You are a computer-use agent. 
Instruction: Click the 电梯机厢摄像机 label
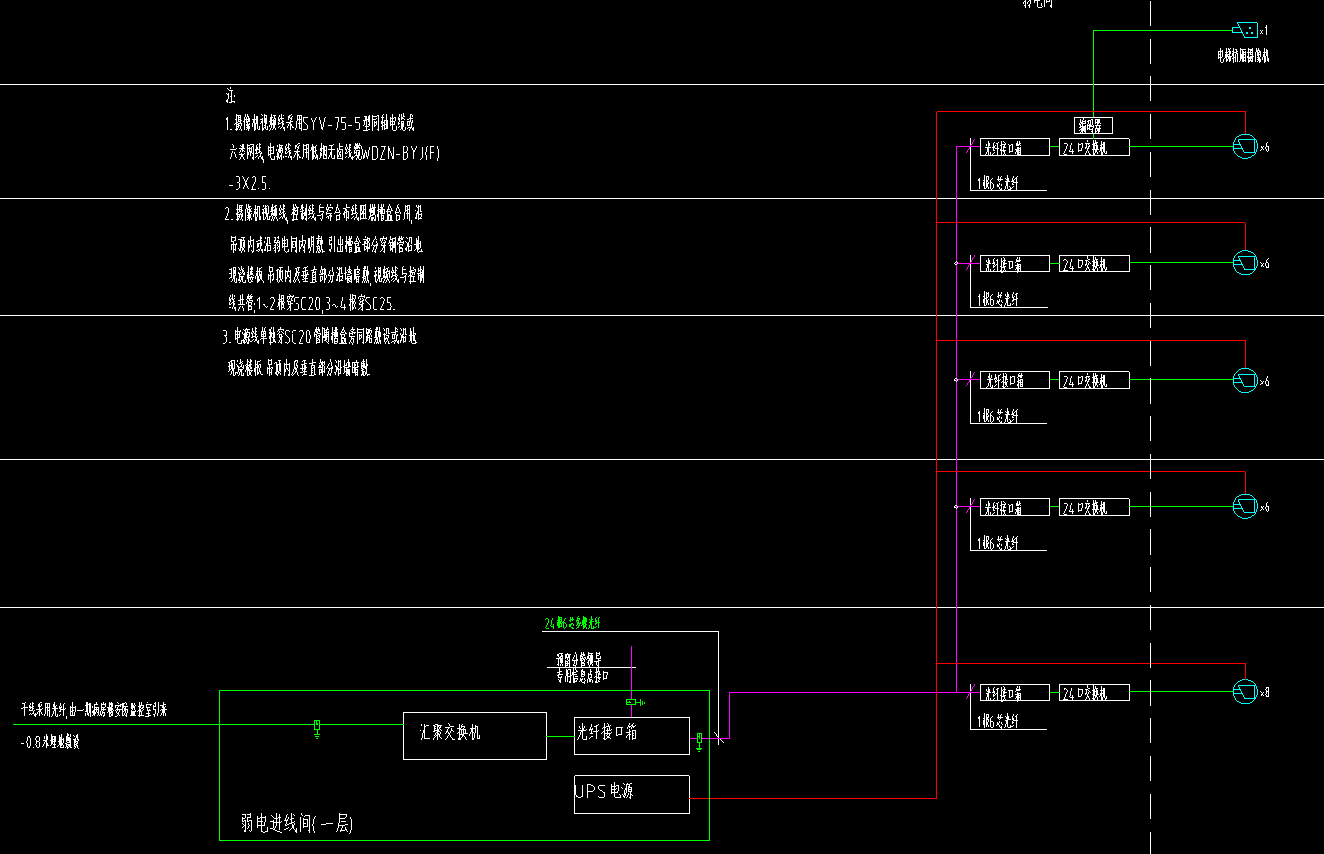tap(1243, 57)
